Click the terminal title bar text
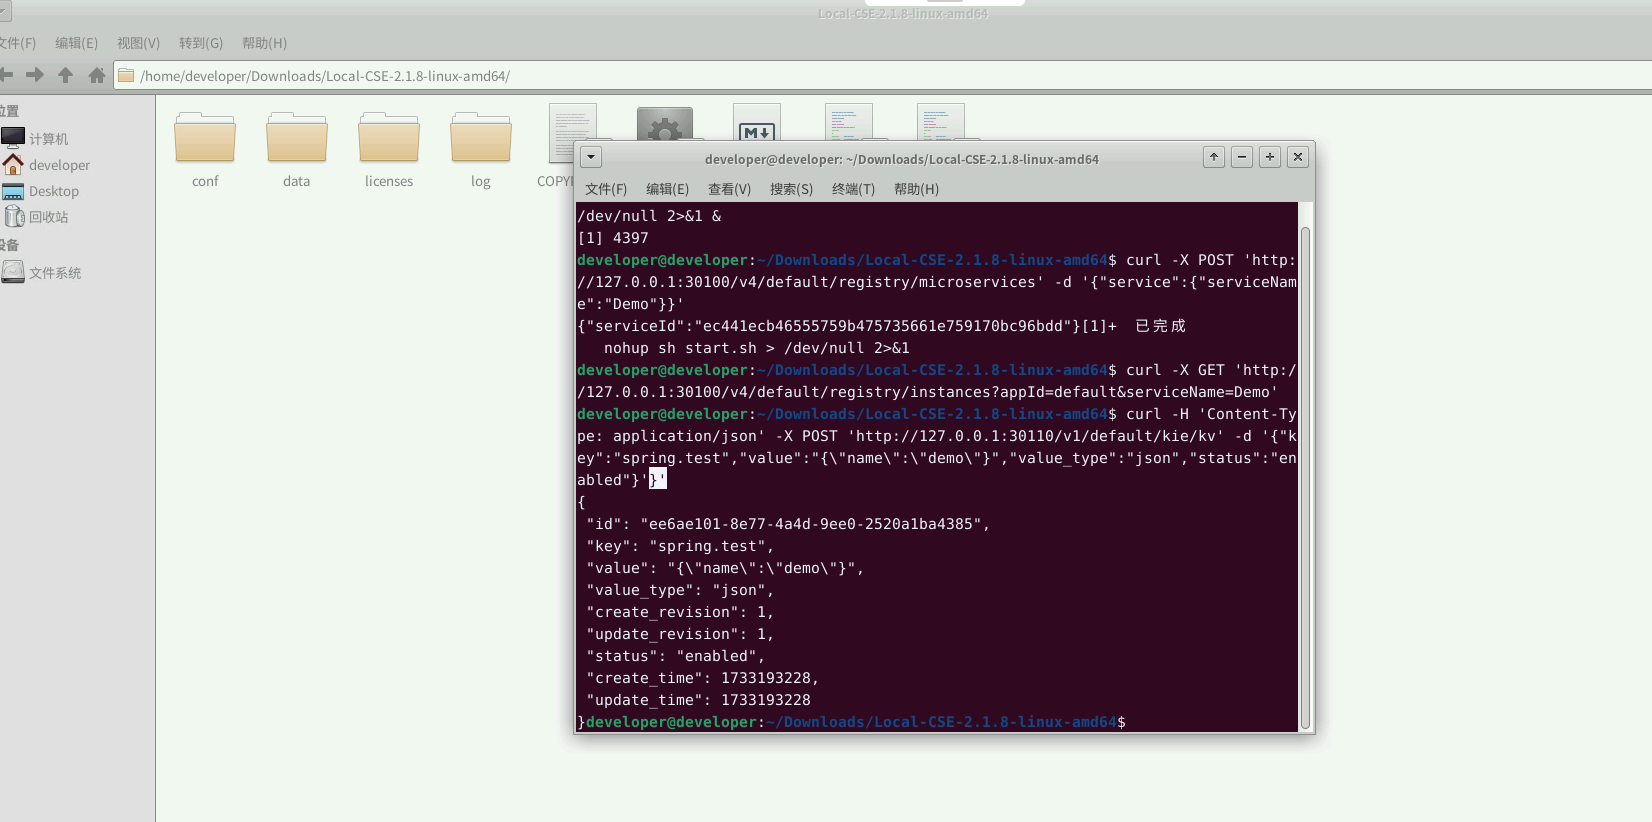 (902, 159)
